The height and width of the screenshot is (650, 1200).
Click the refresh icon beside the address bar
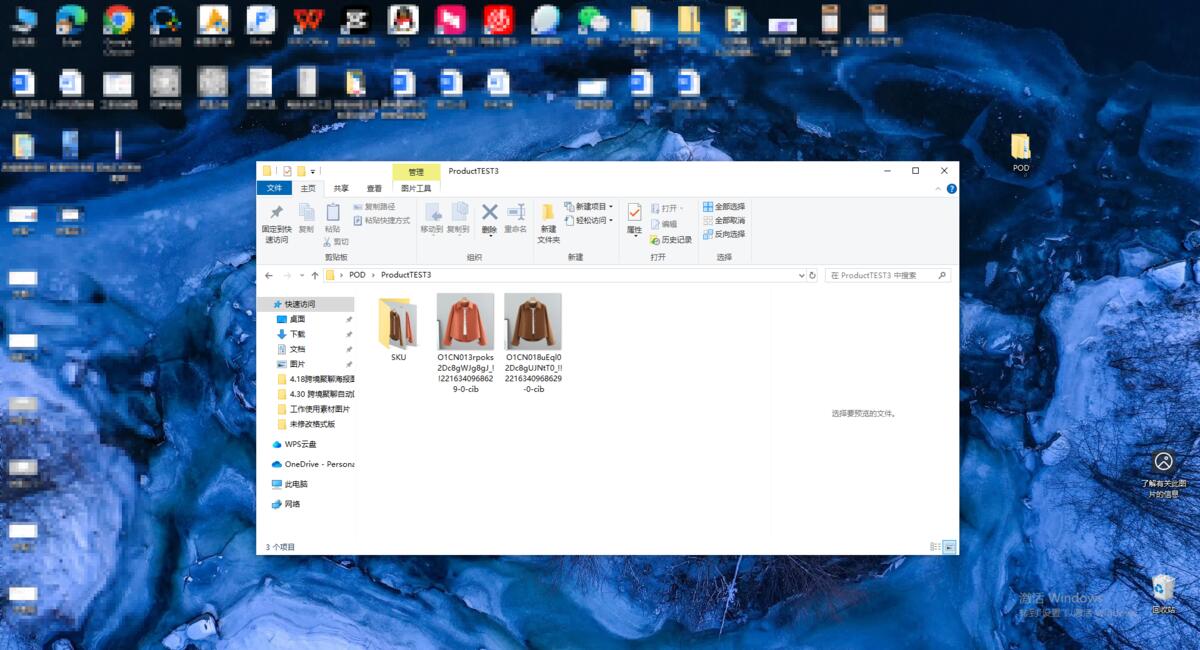pyautogui.click(x=812, y=275)
